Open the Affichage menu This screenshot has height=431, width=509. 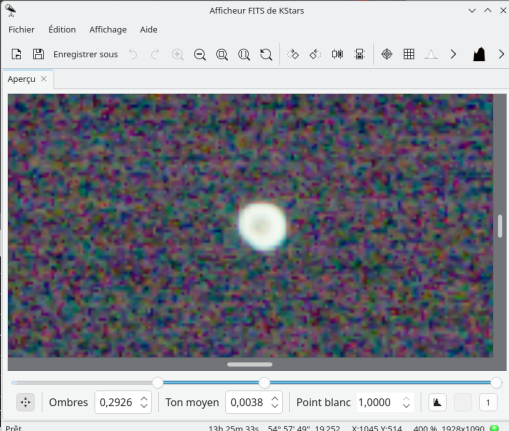click(x=108, y=30)
